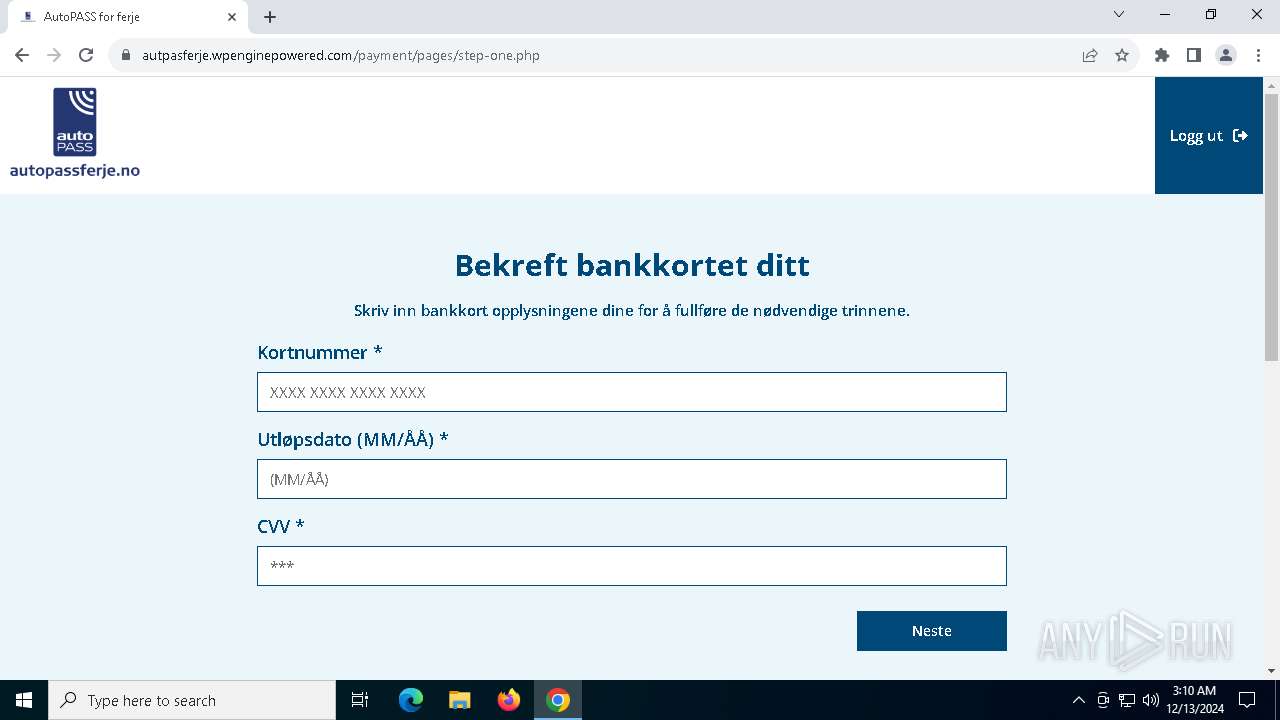Open Task View in the taskbar
Screen dimensions: 1280x720
point(360,700)
